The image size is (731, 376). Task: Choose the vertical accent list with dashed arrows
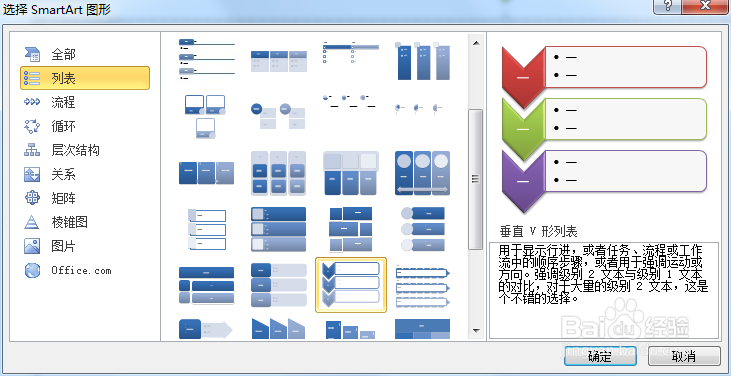[x=422, y=286]
